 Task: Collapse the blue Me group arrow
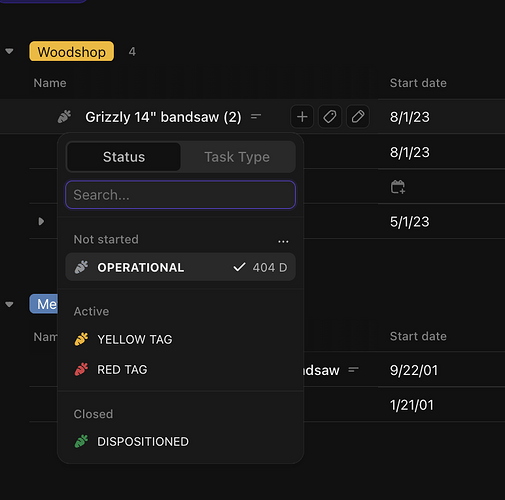tap(9, 304)
